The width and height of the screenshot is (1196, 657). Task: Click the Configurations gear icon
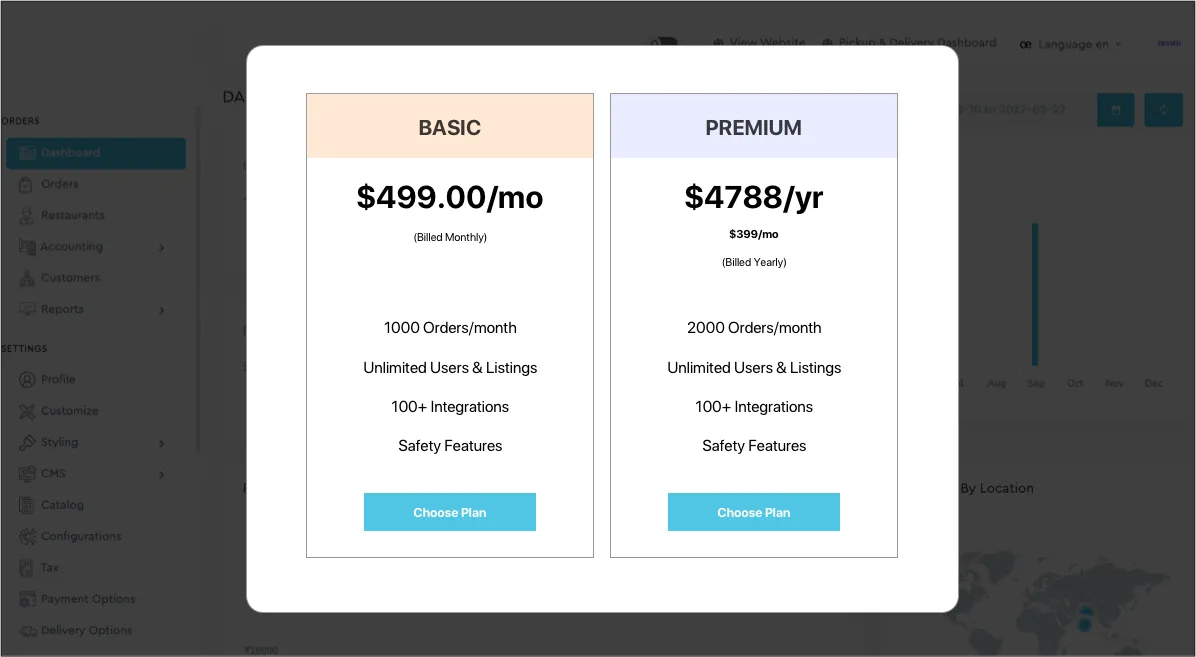click(x=26, y=536)
